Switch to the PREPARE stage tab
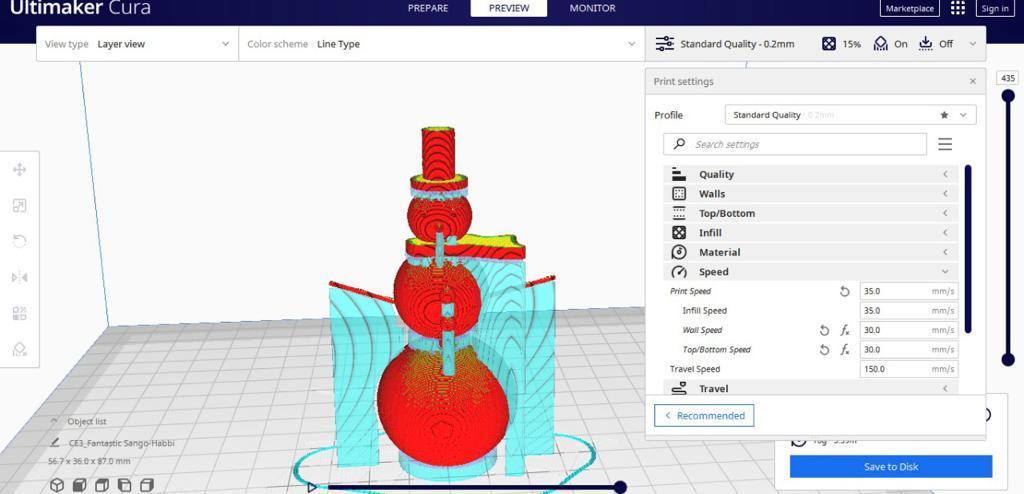The image size is (1024, 494). point(428,8)
